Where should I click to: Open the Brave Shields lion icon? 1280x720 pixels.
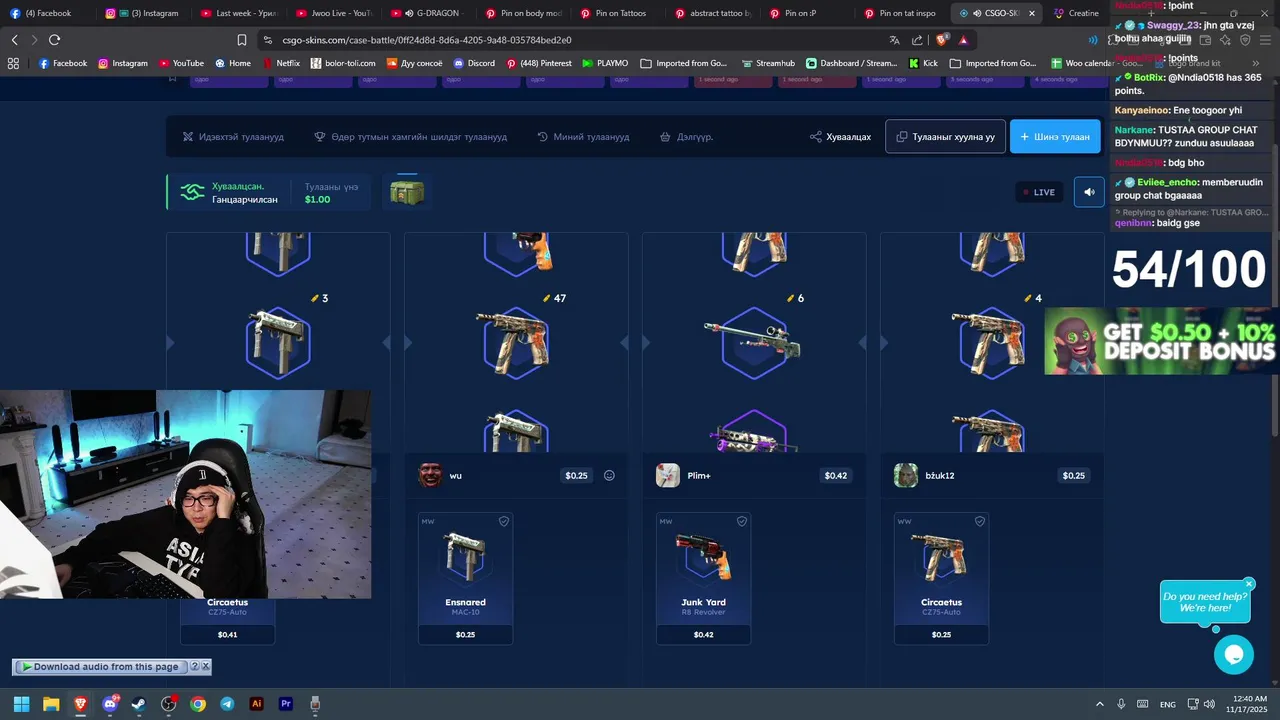click(x=942, y=40)
